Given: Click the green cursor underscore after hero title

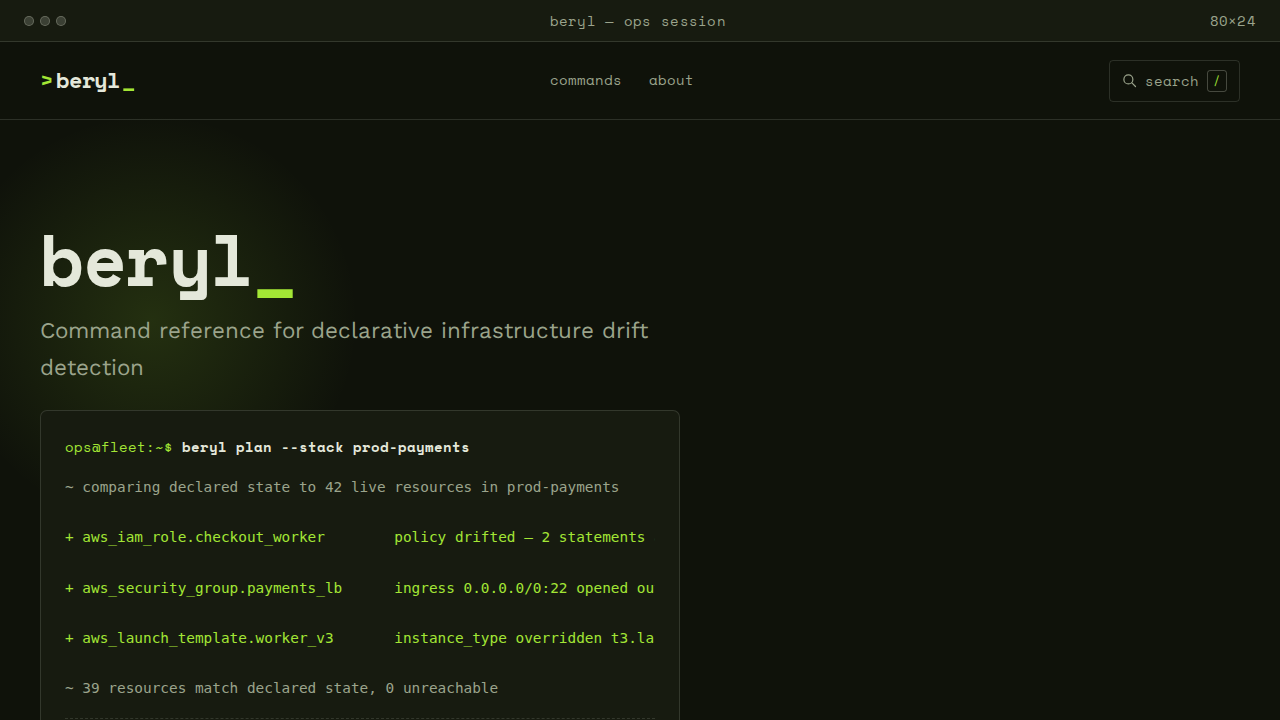Looking at the screenshot, I should point(275,293).
